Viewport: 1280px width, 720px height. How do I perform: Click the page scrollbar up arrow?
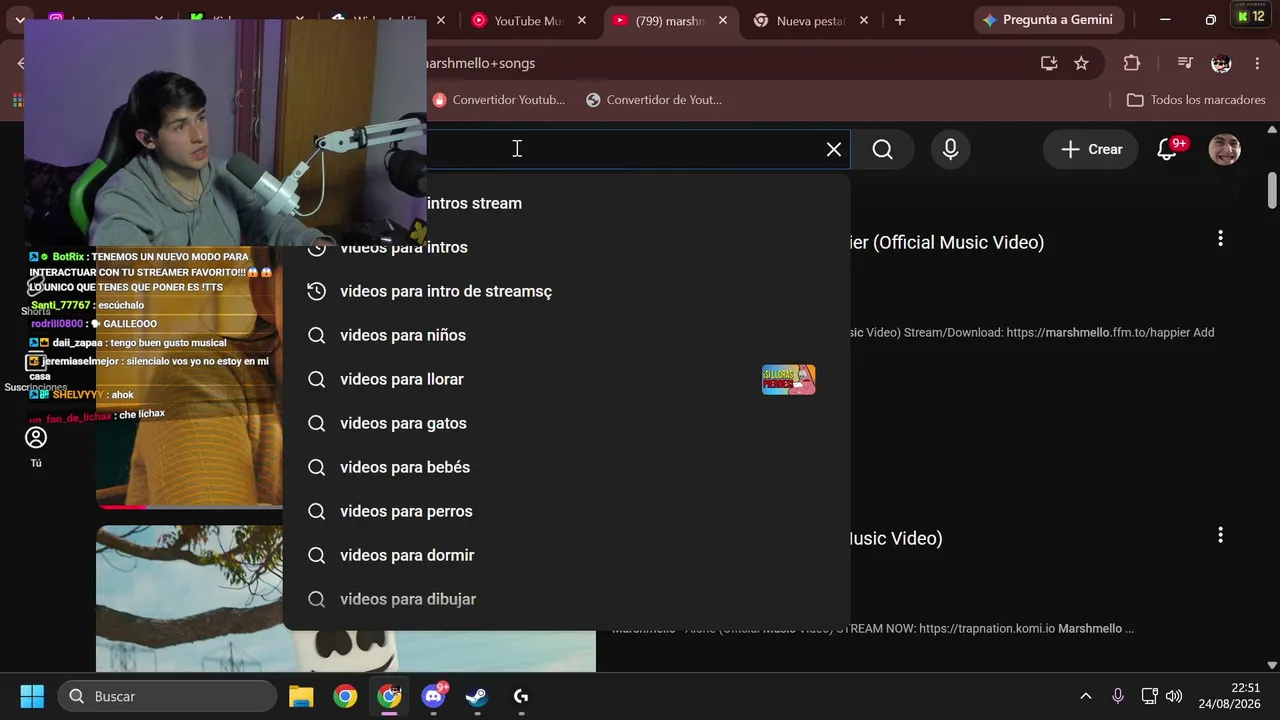pyautogui.click(x=1272, y=129)
